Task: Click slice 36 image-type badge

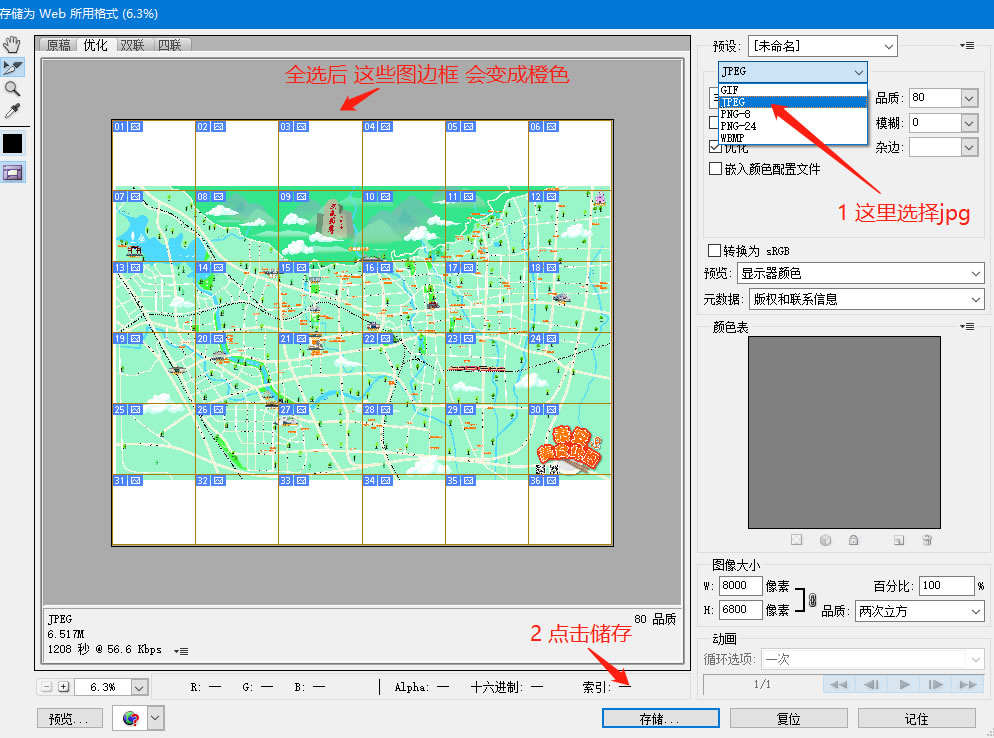Action: pos(552,481)
